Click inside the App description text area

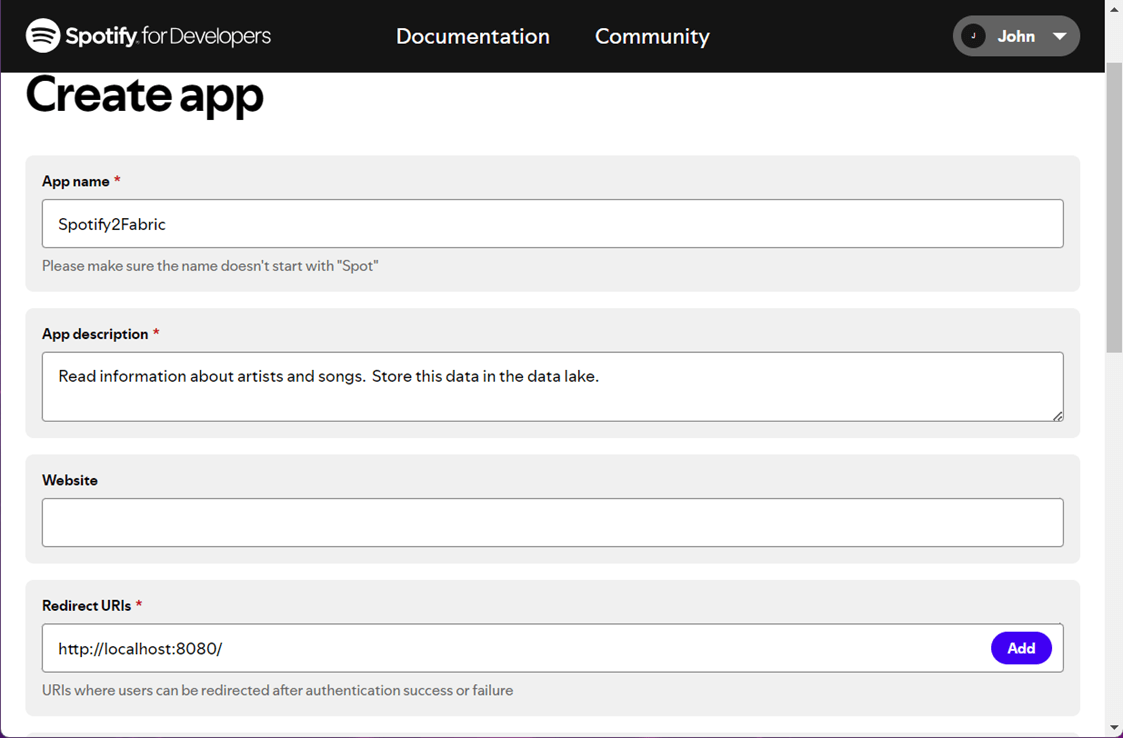(x=552, y=386)
